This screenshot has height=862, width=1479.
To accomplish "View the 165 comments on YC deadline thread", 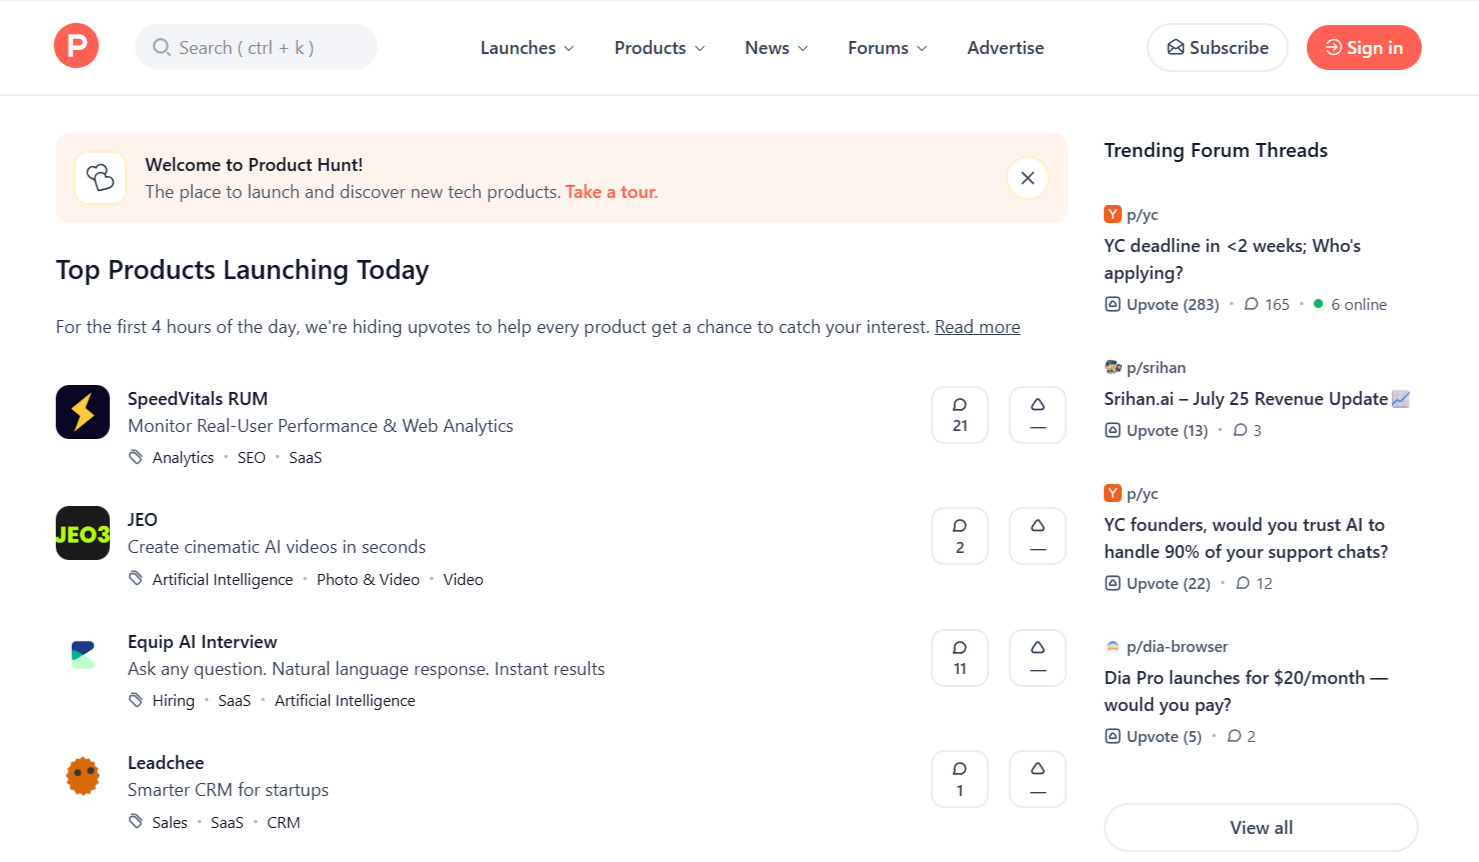I will (x=1267, y=305).
